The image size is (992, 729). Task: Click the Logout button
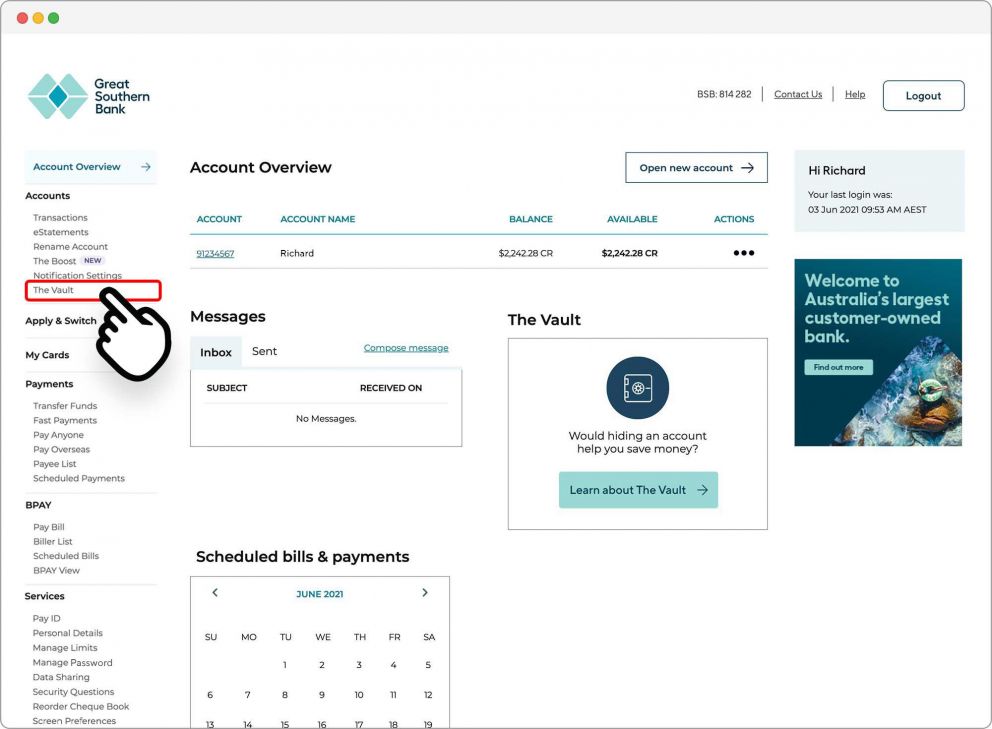click(x=923, y=96)
